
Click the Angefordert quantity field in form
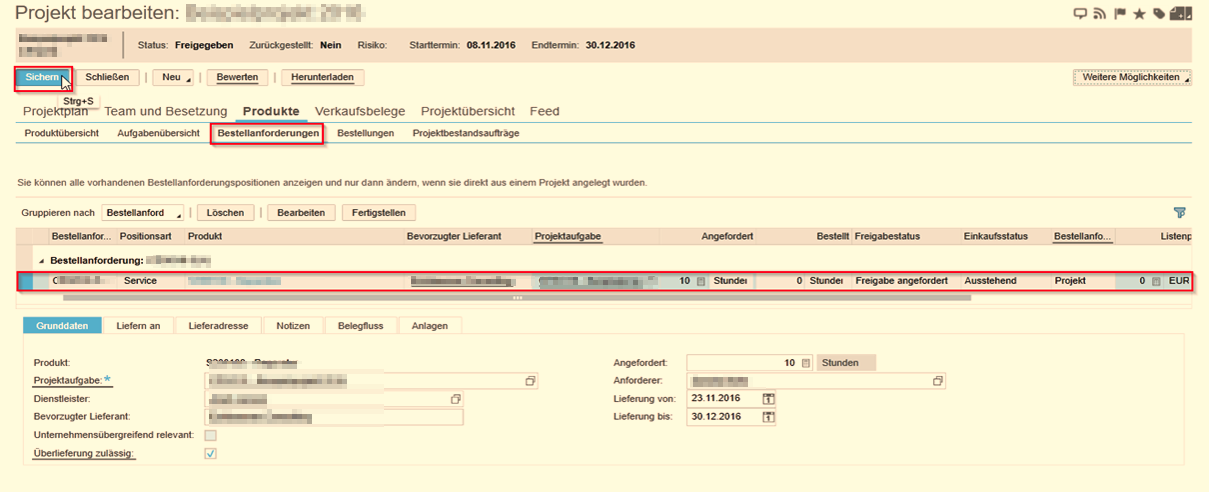pos(750,363)
